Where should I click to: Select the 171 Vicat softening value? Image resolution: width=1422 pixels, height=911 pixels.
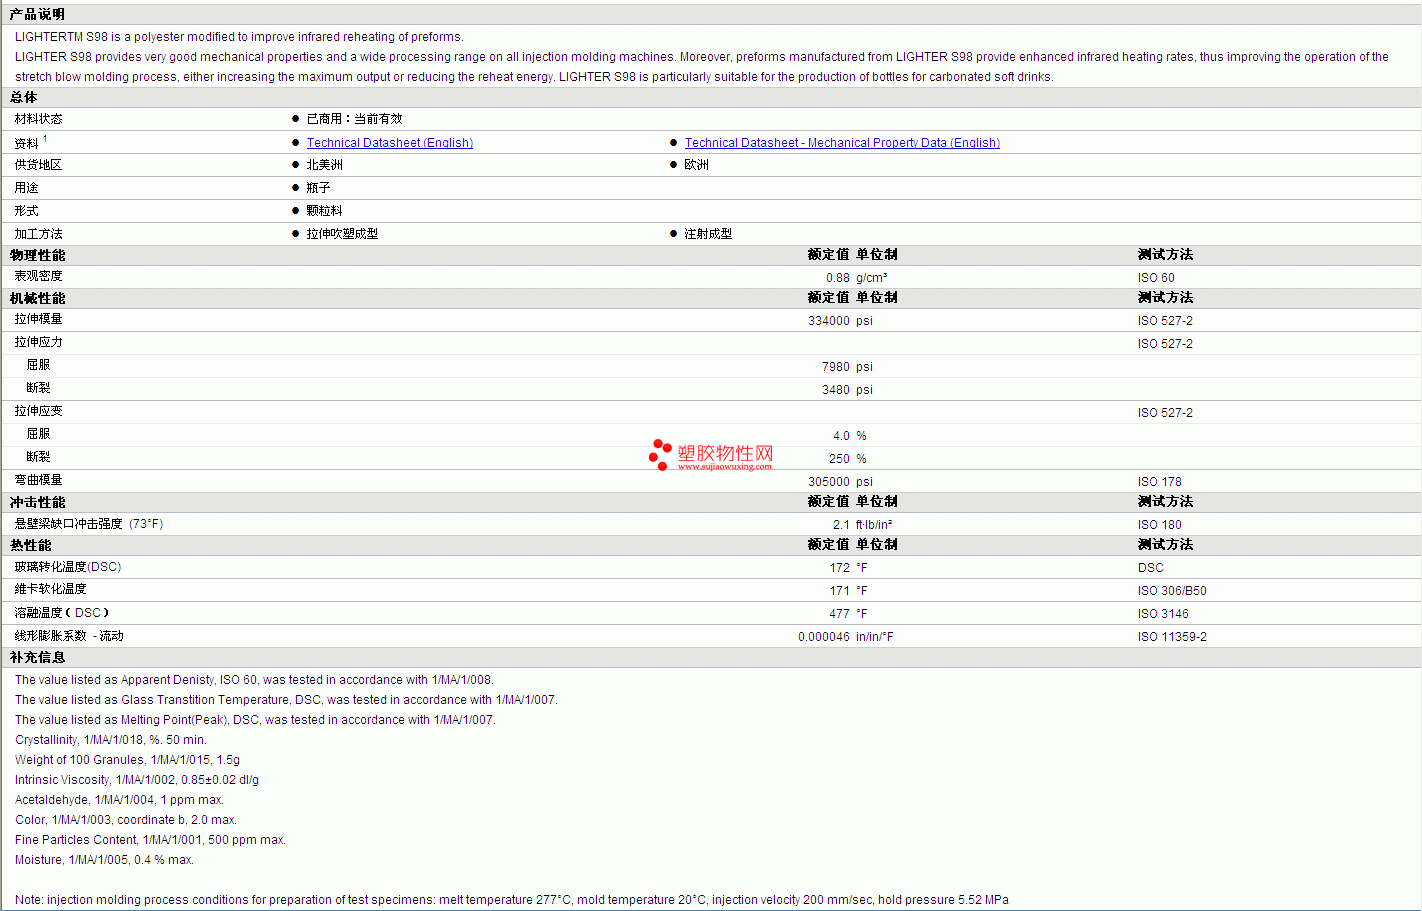click(839, 591)
